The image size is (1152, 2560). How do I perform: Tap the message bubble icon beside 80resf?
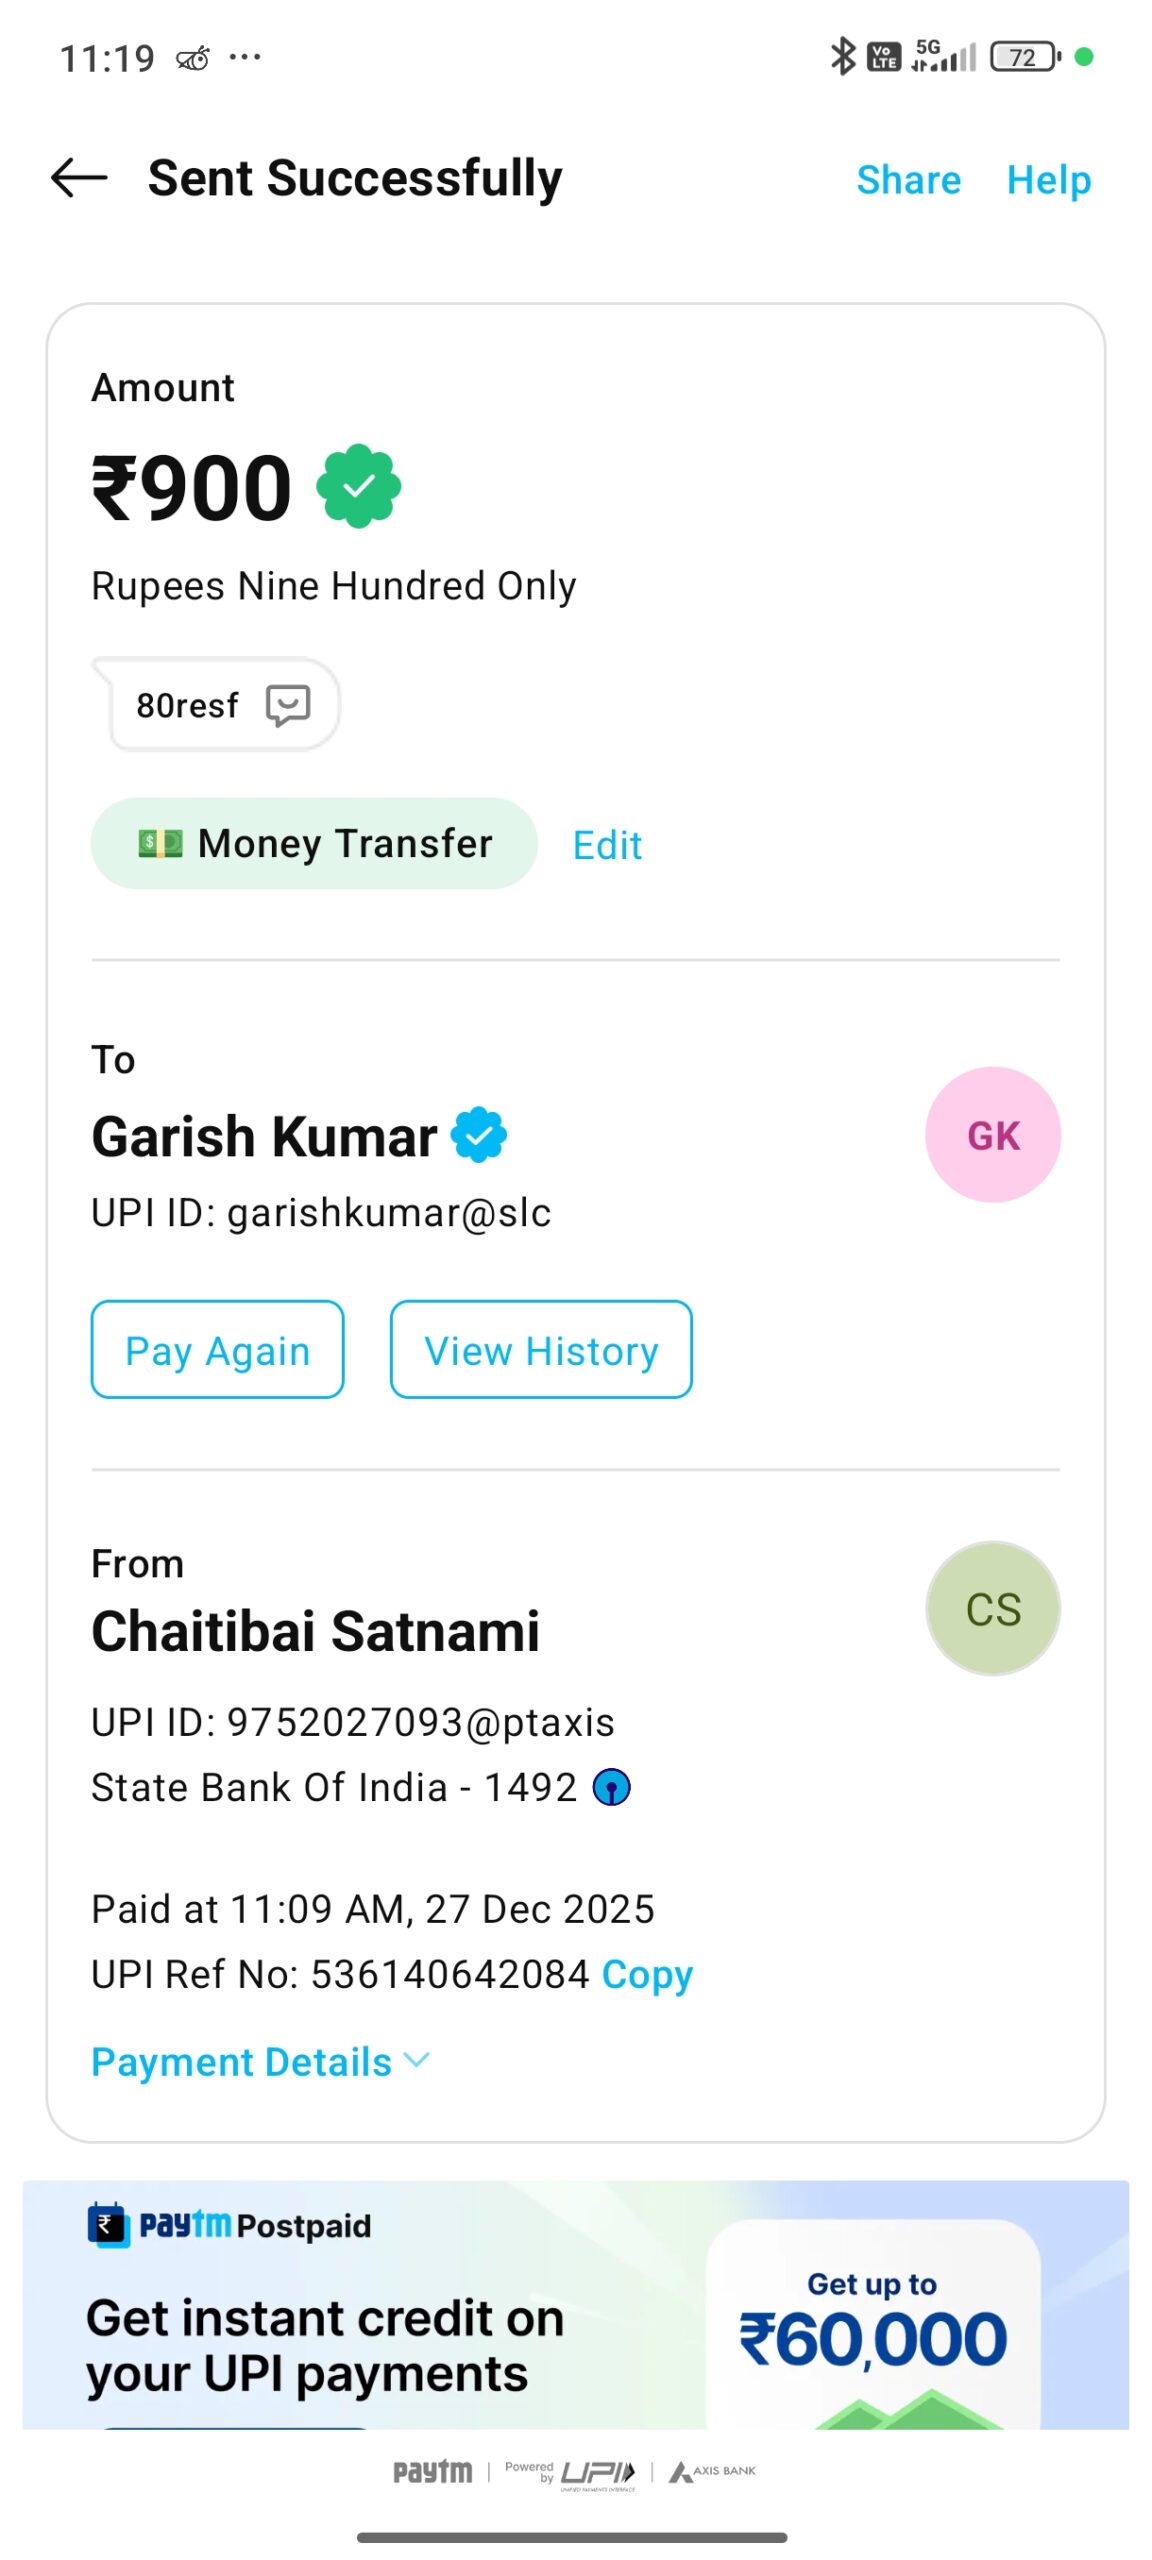288,705
